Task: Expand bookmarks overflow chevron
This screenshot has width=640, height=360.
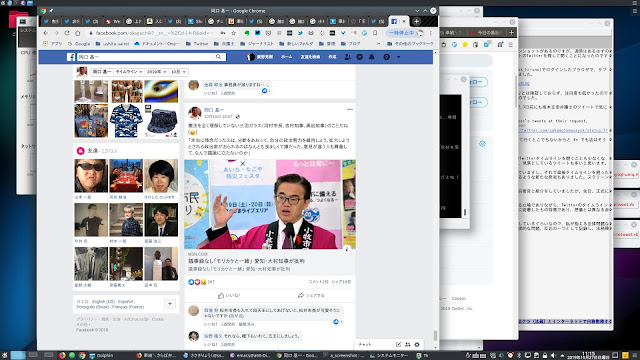Action: point(378,44)
